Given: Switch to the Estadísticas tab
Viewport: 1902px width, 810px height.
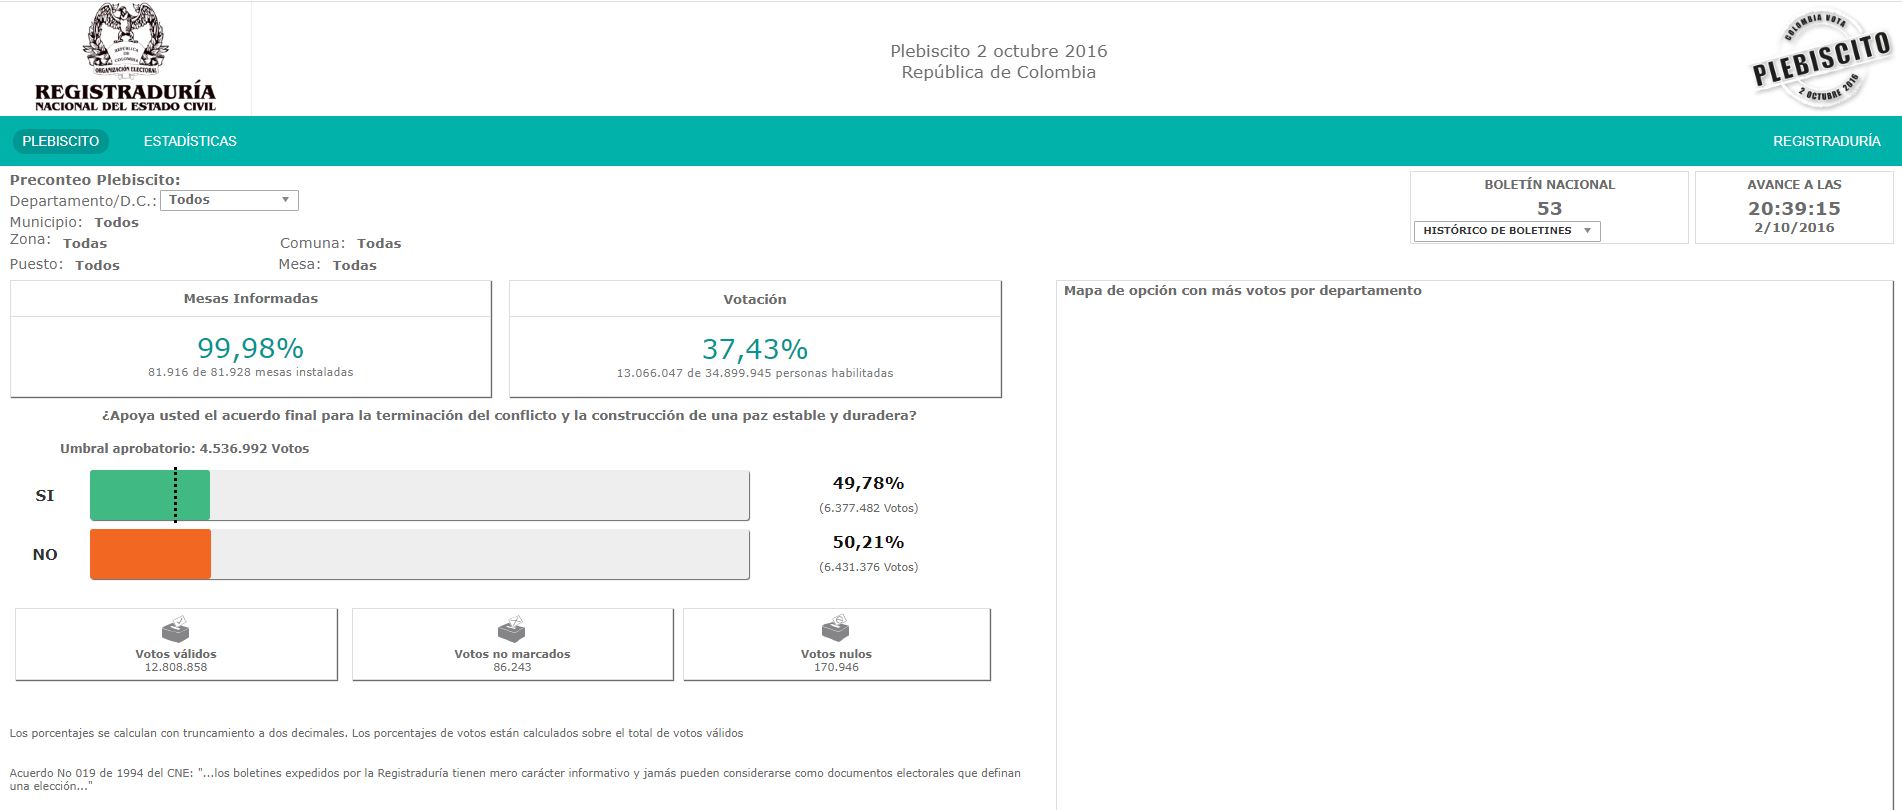Looking at the screenshot, I should (190, 141).
